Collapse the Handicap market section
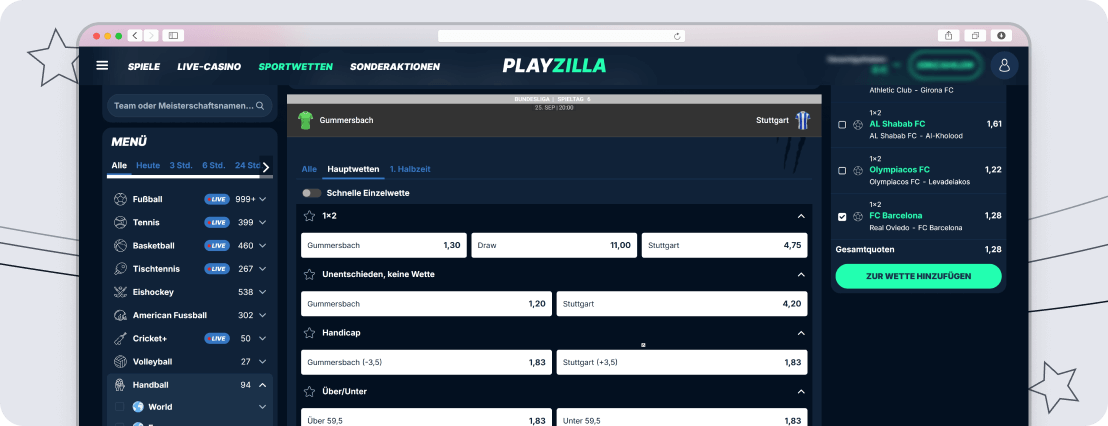This screenshot has width=1108, height=426. (x=801, y=332)
